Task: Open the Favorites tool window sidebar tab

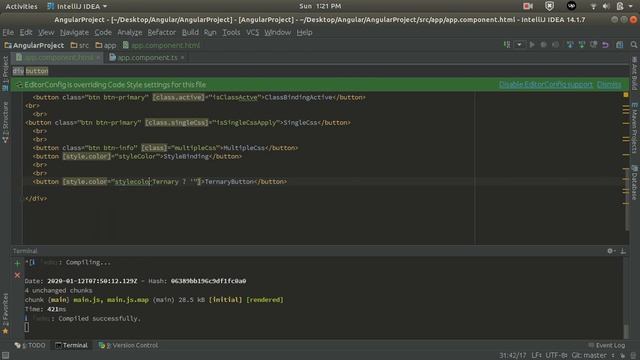Action: point(5,313)
